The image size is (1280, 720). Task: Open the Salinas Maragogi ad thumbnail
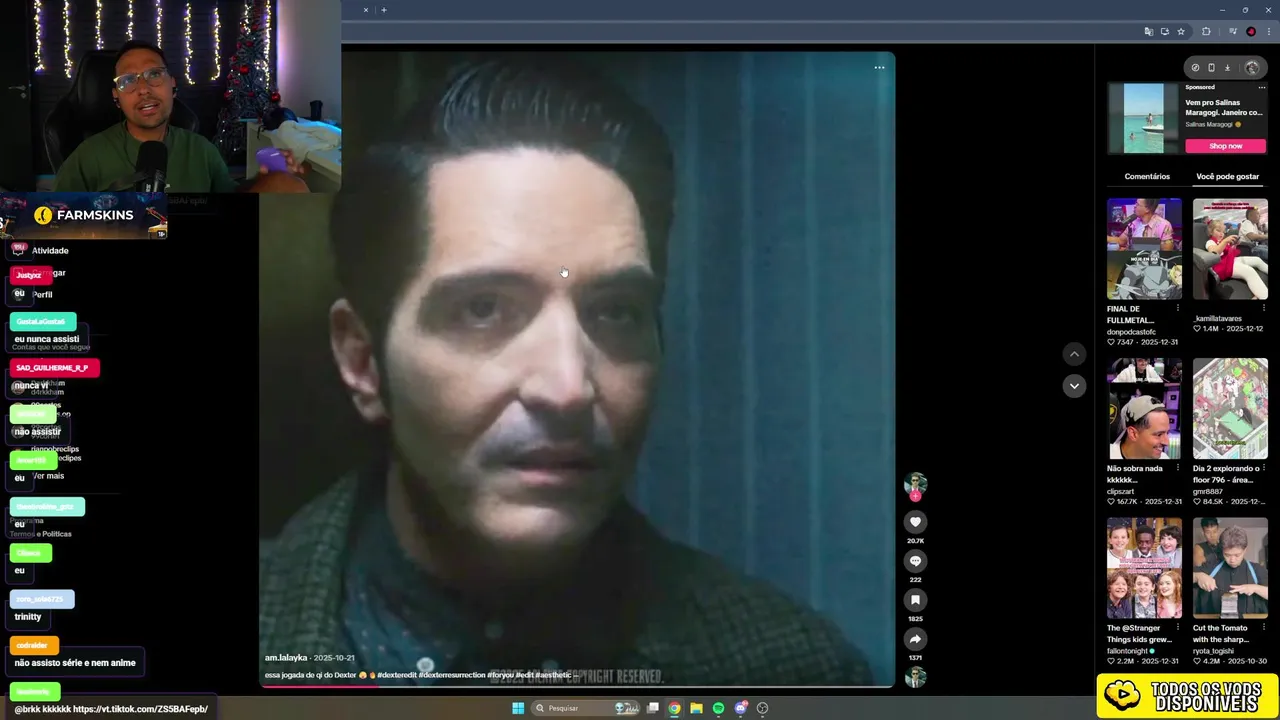(x=1143, y=118)
